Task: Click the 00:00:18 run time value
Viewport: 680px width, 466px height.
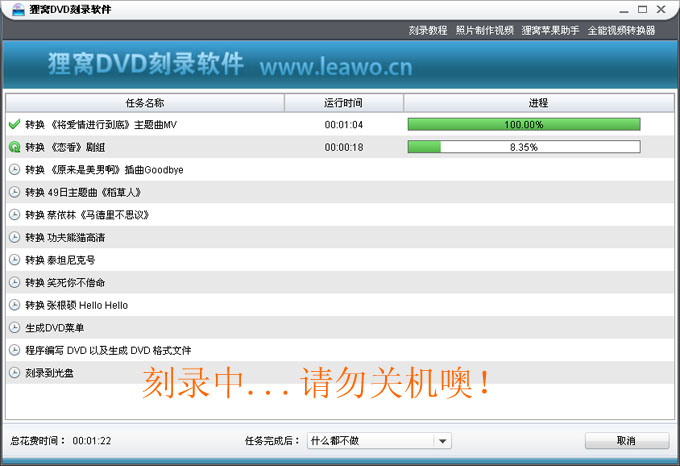Action: pyautogui.click(x=343, y=147)
